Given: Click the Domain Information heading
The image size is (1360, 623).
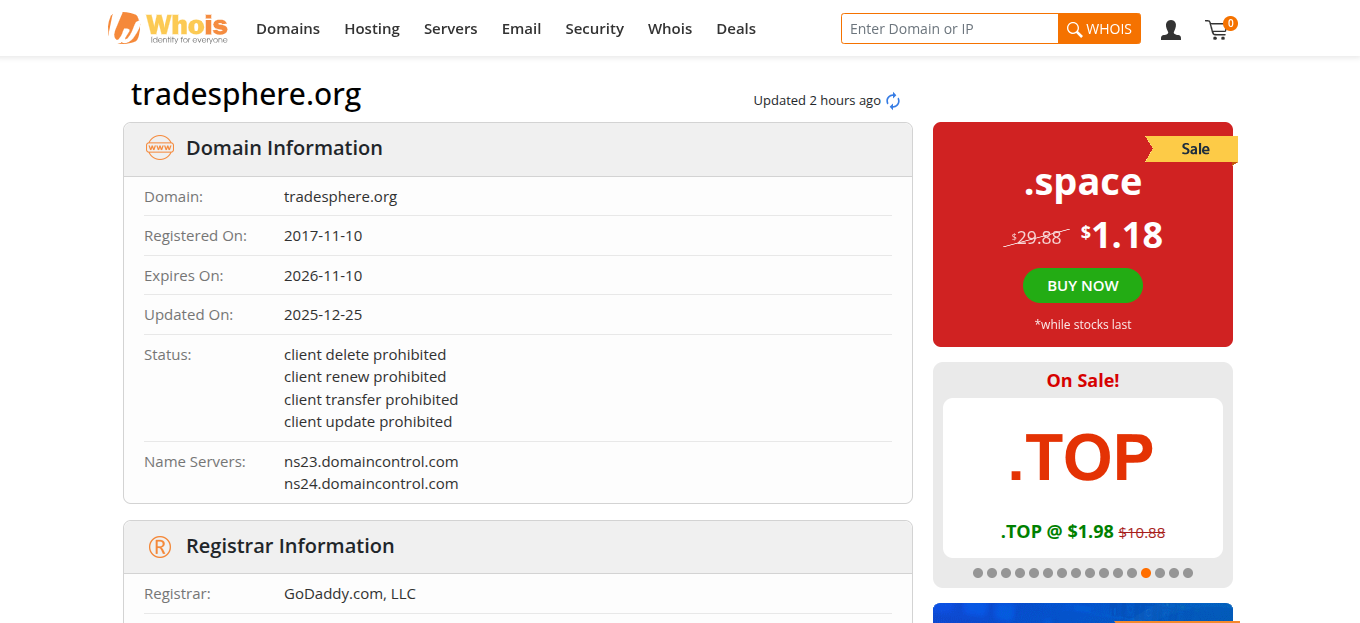Looking at the screenshot, I should tap(284, 148).
